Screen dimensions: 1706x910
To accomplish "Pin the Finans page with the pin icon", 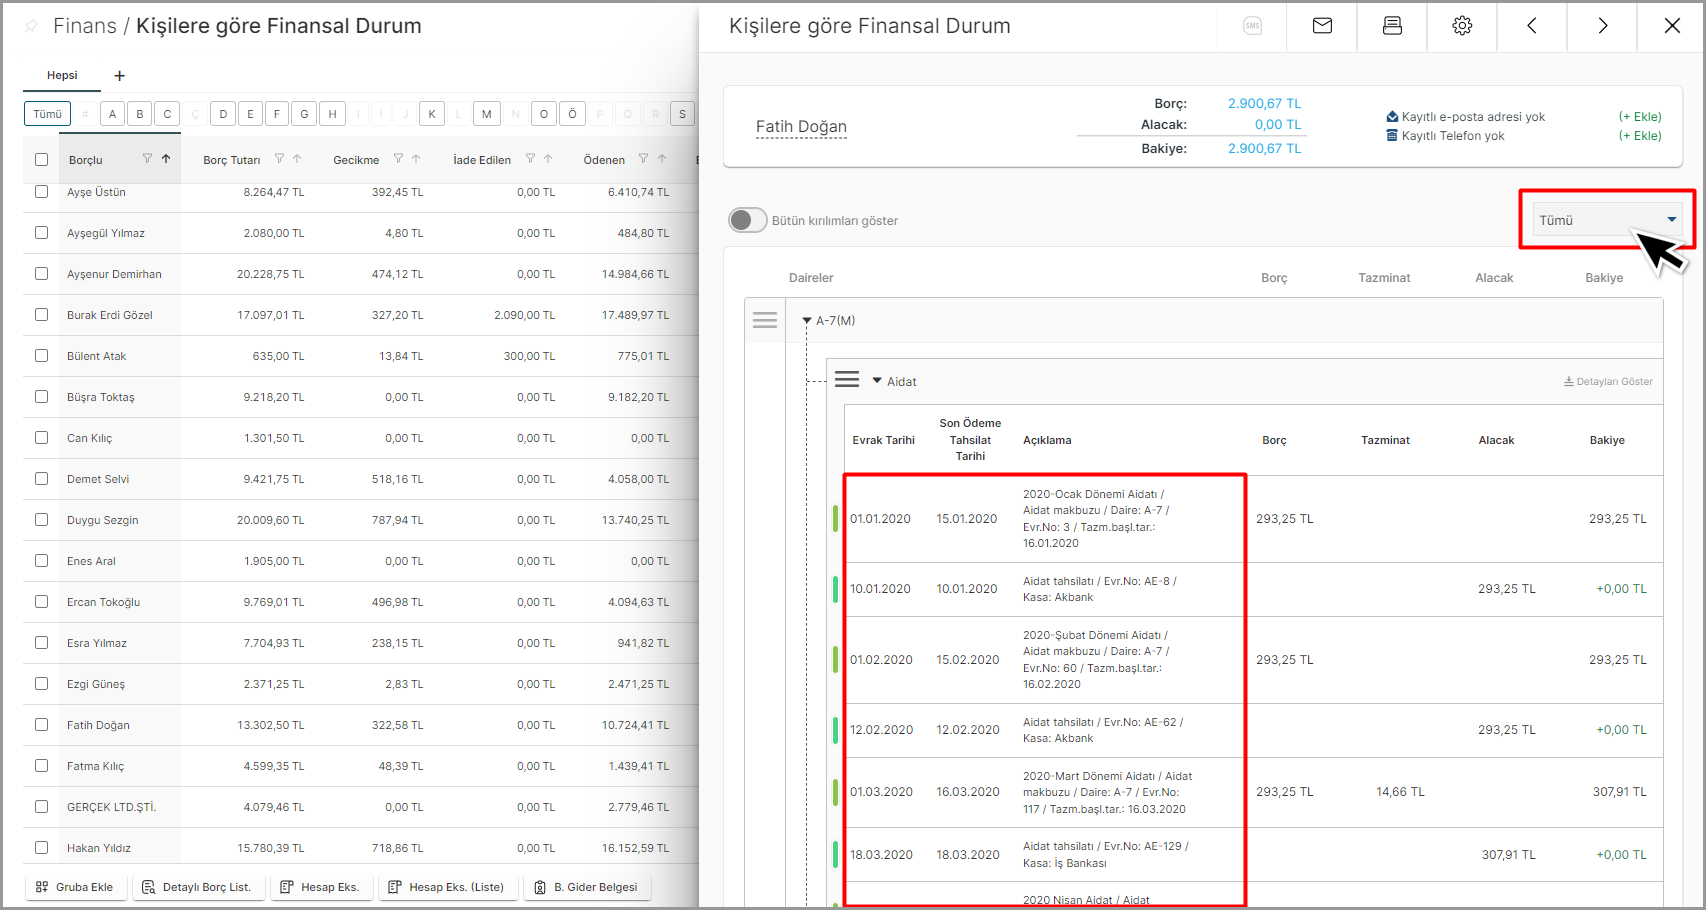I will pos(31,26).
